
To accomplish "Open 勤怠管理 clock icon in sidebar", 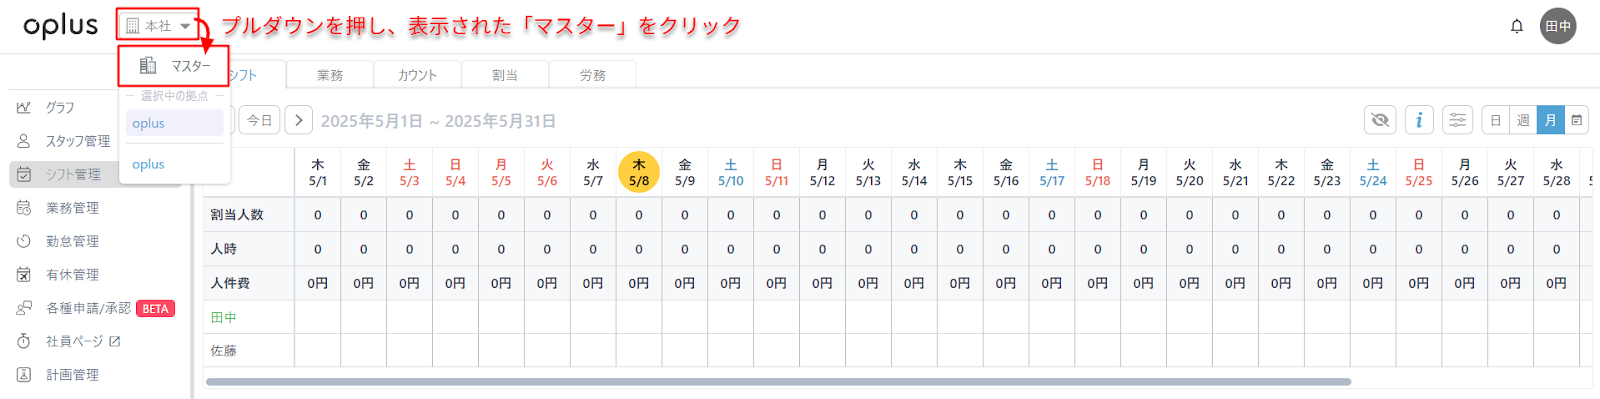I will click(x=24, y=241).
